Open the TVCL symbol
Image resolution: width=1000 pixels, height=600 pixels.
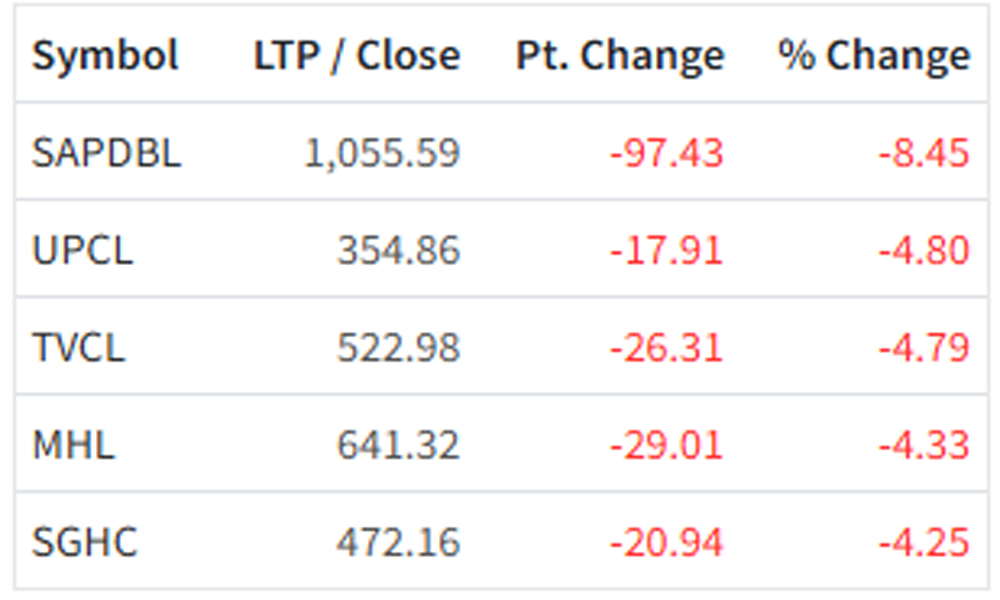(x=78, y=348)
